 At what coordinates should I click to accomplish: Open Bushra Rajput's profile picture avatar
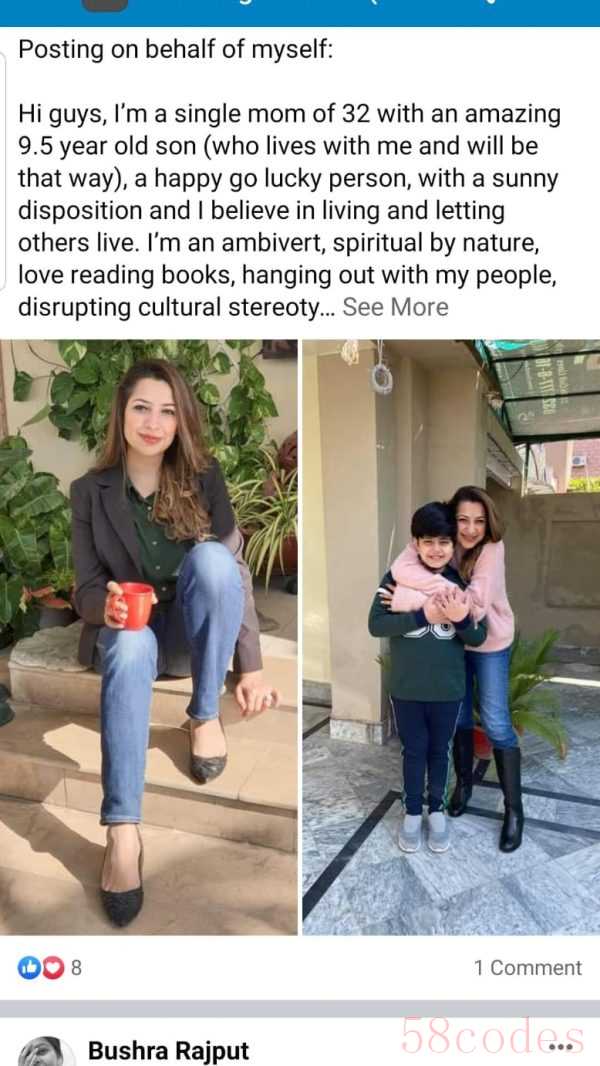tap(46, 1051)
